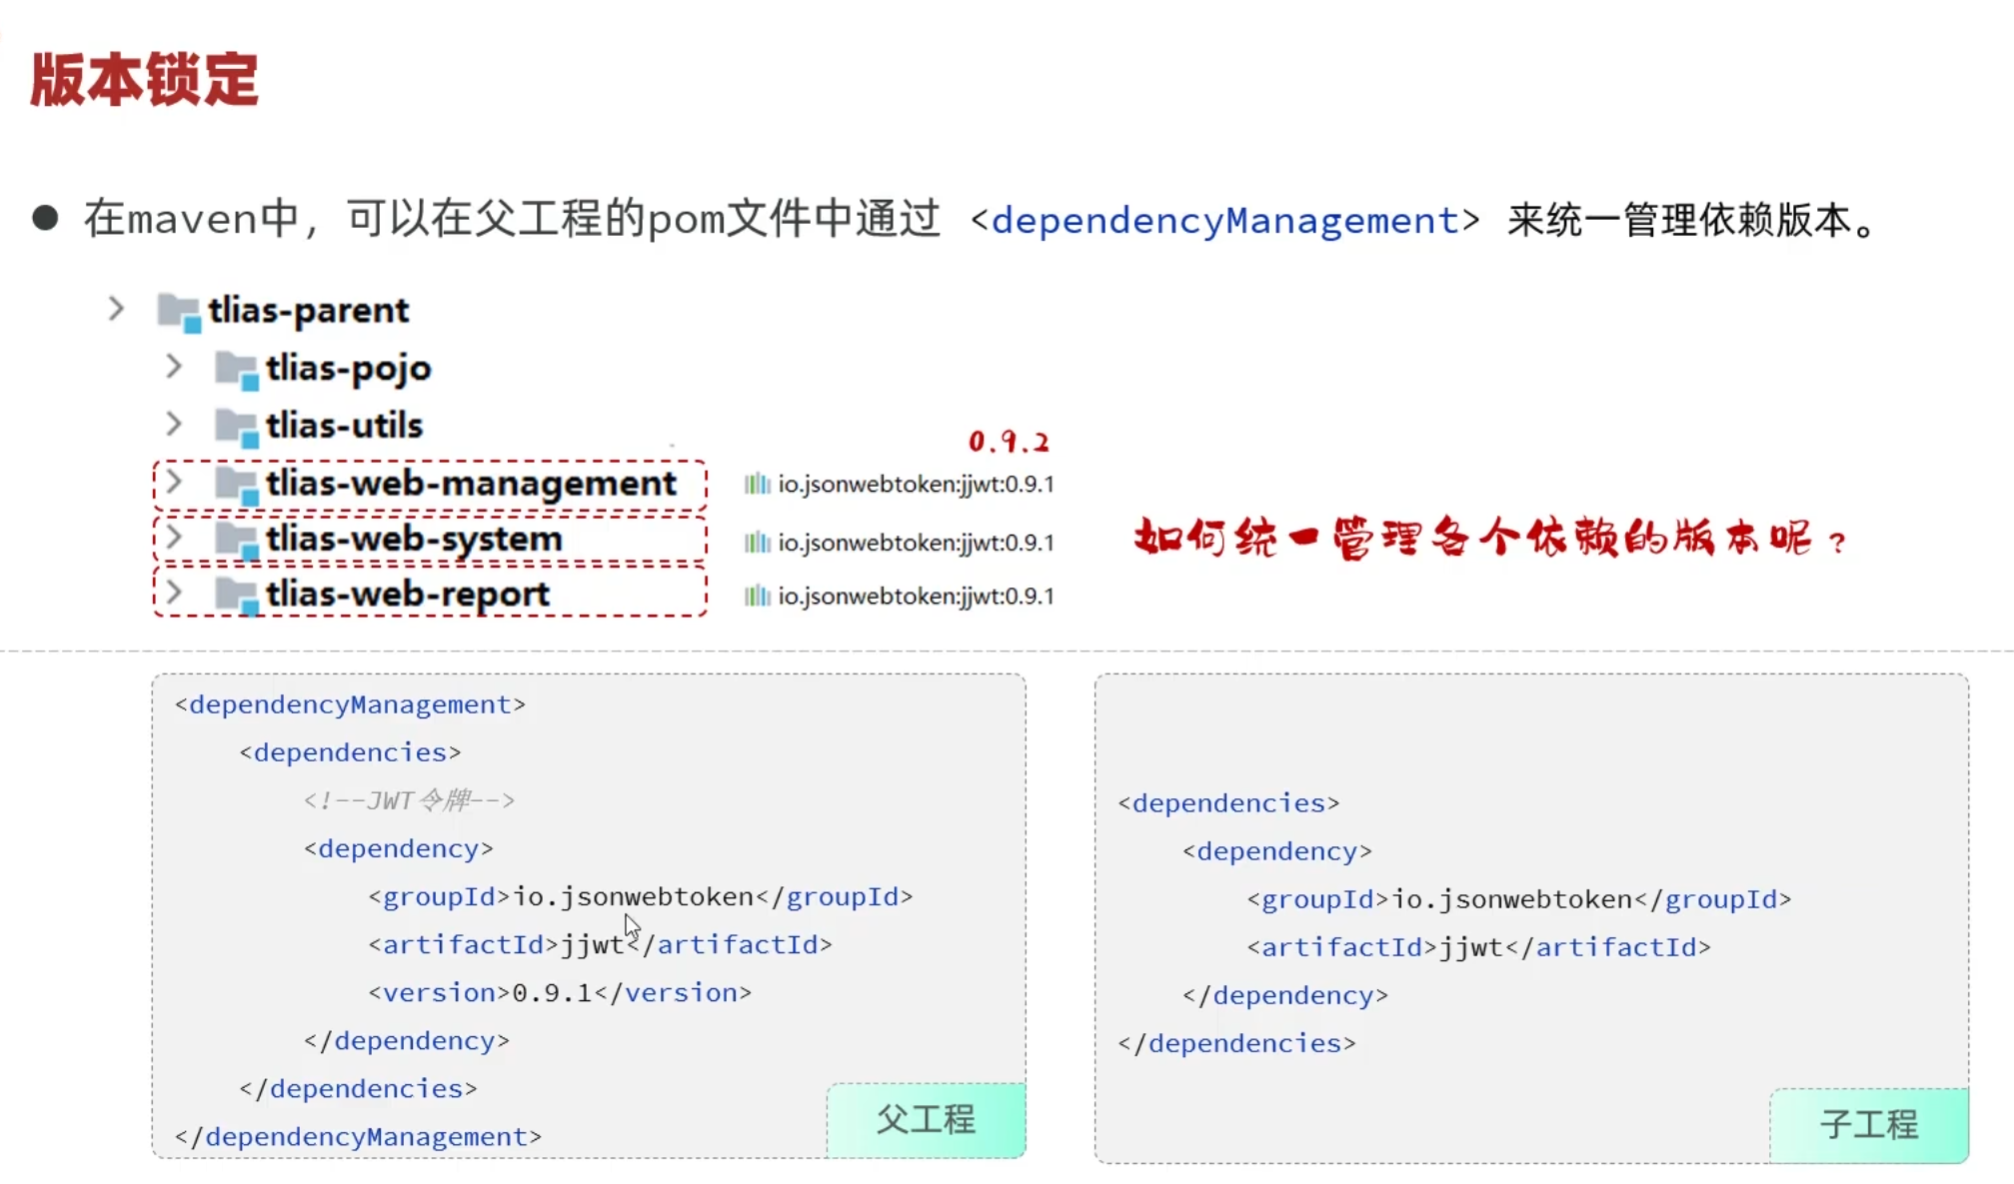Expand the tlias-web-report chevron
This screenshot has height=1184, width=2014.
(174, 592)
